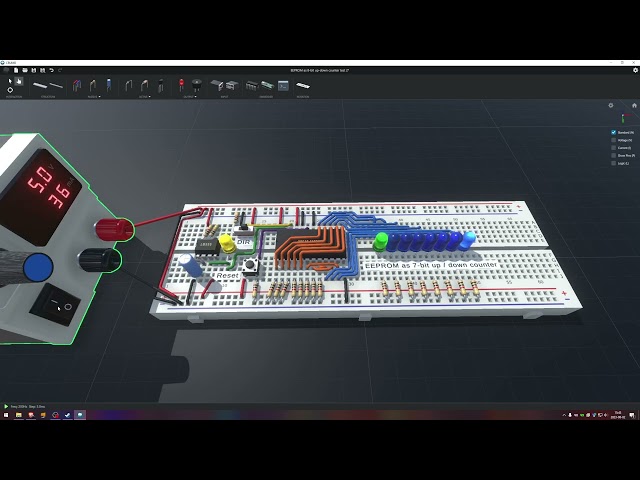
Task: Click the New file icon
Action: [x=16, y=70]
